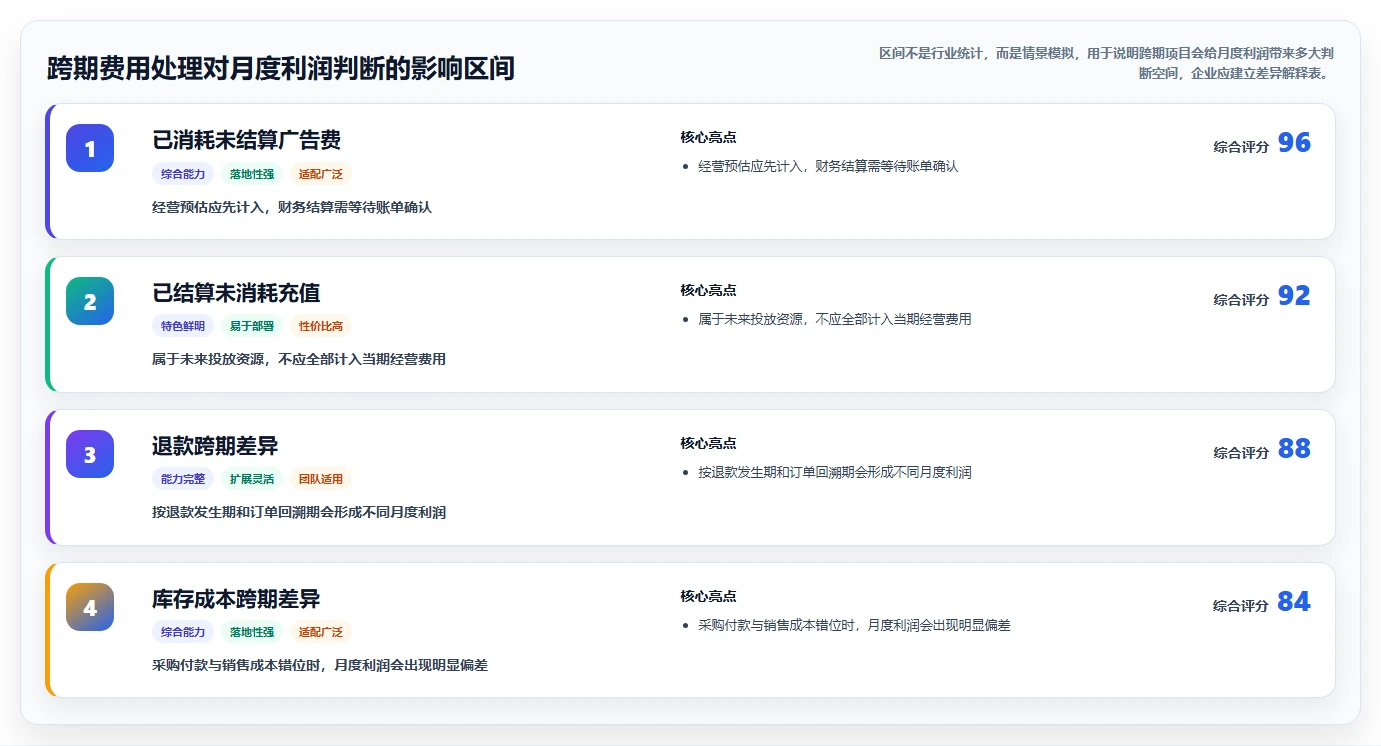The image size is (1381, 746).
Task: Click the note text 区间不是行业统计
Action: pos(1105,63)
